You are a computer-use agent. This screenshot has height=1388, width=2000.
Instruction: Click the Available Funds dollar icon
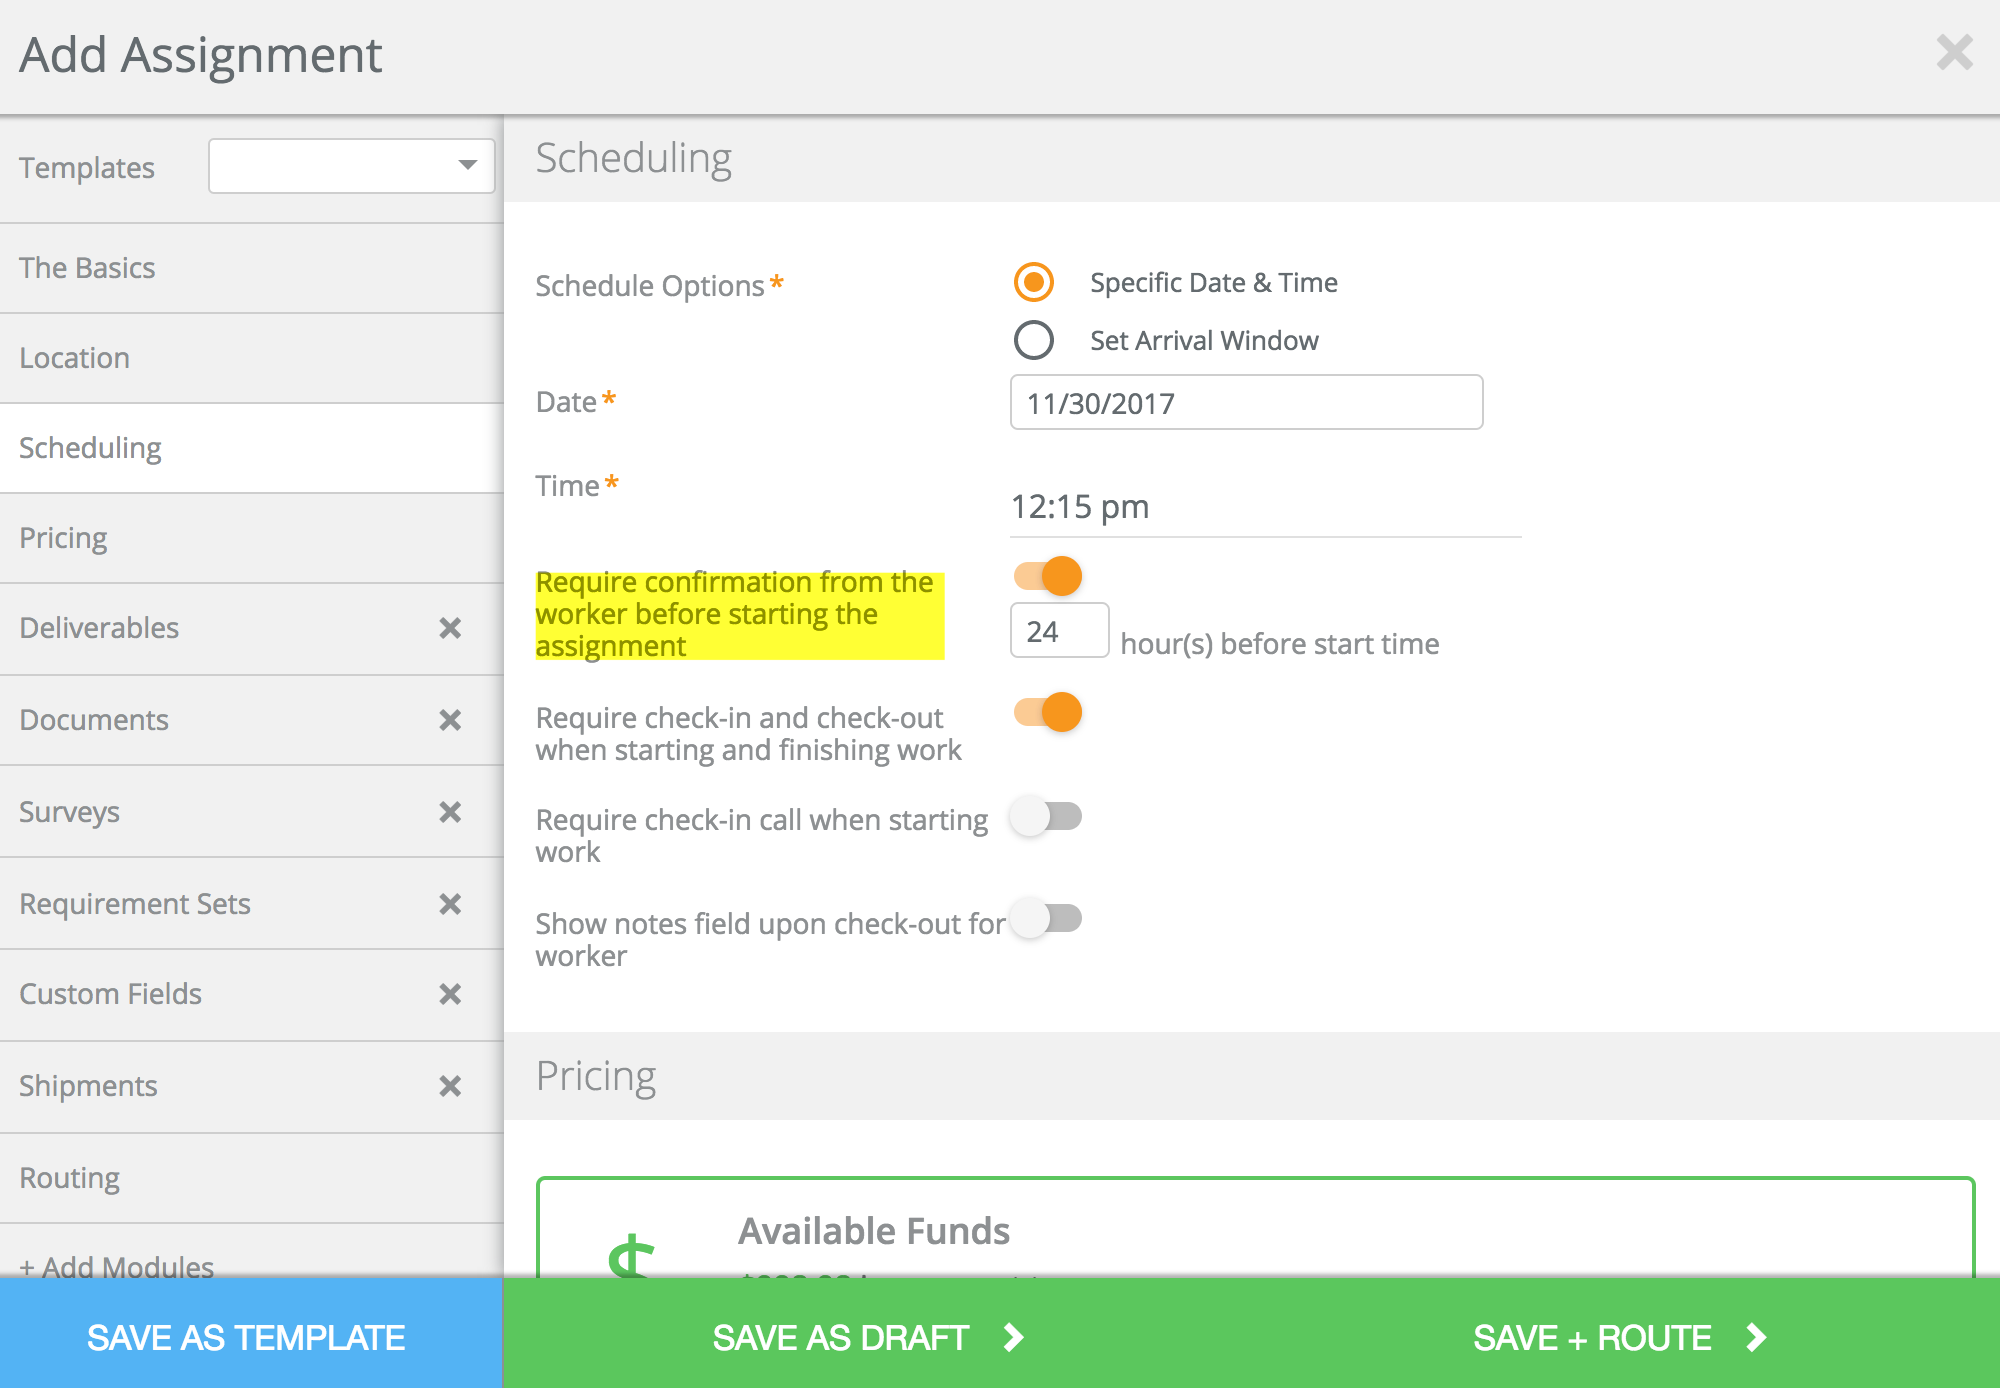632,1256
